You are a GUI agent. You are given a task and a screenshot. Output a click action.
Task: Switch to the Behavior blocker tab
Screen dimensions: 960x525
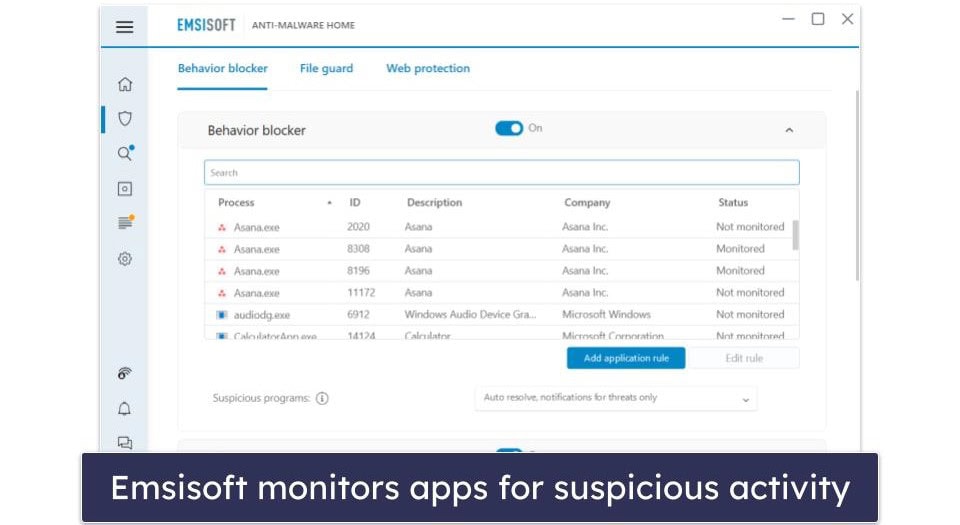[222, 69]
